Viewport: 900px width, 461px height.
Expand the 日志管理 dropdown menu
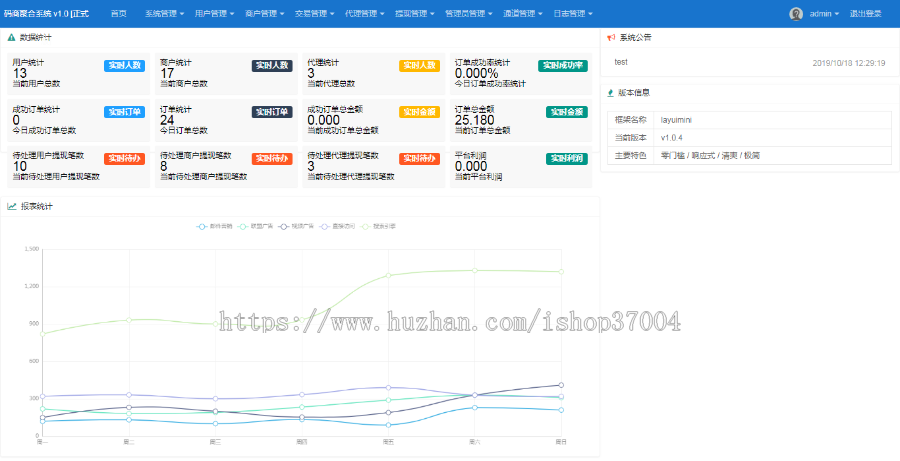coord(573,14)
